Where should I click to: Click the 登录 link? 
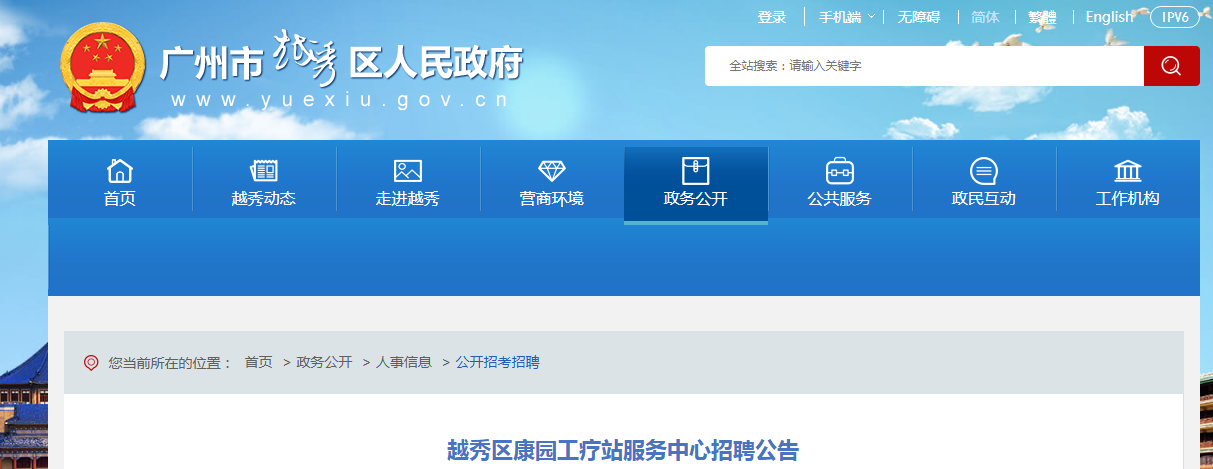pos(772,17)
